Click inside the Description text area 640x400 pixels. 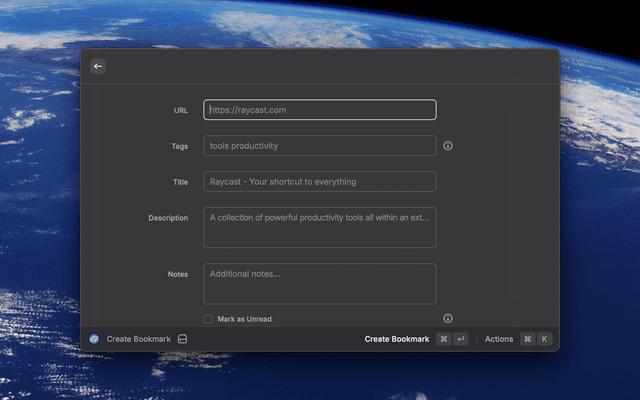(320, 227)
